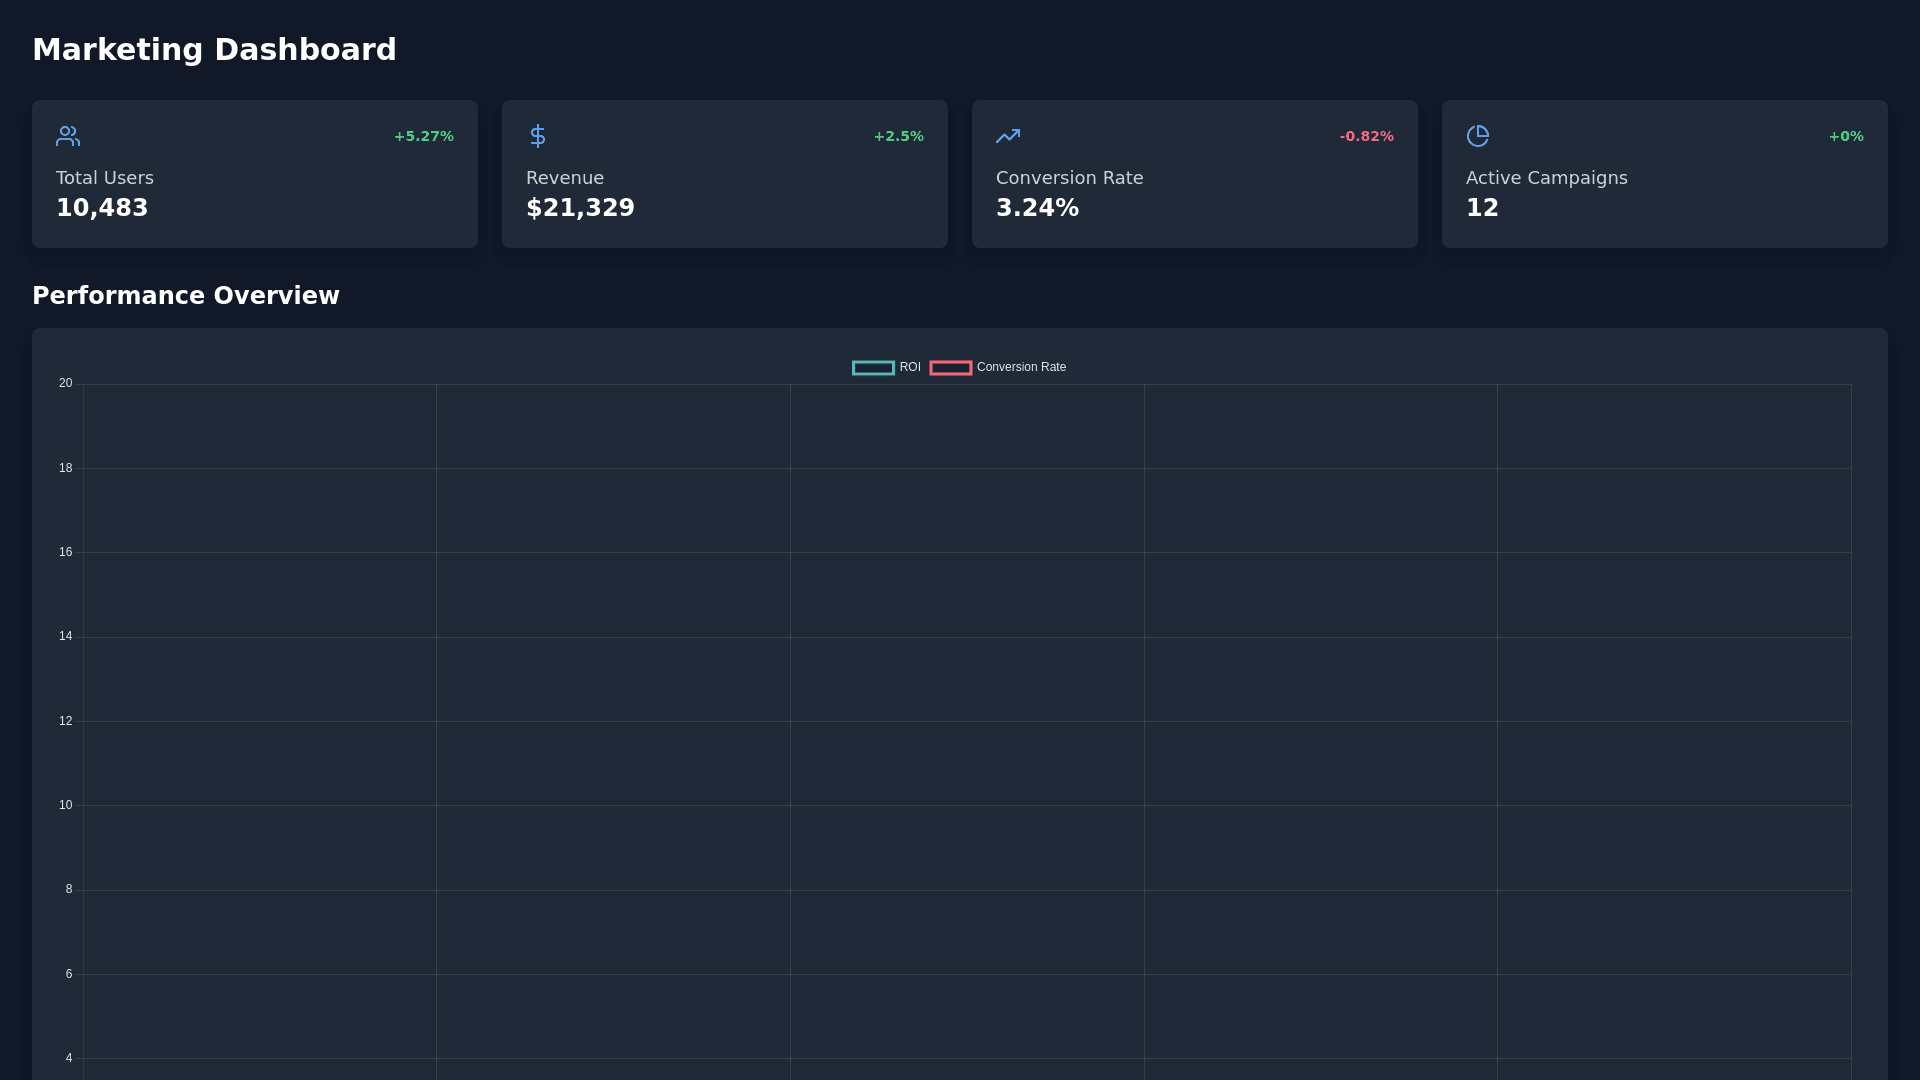Toggle the ROI legend series
The width and height of the screenshot is (1920, 1080).
[x=909, y=367]
